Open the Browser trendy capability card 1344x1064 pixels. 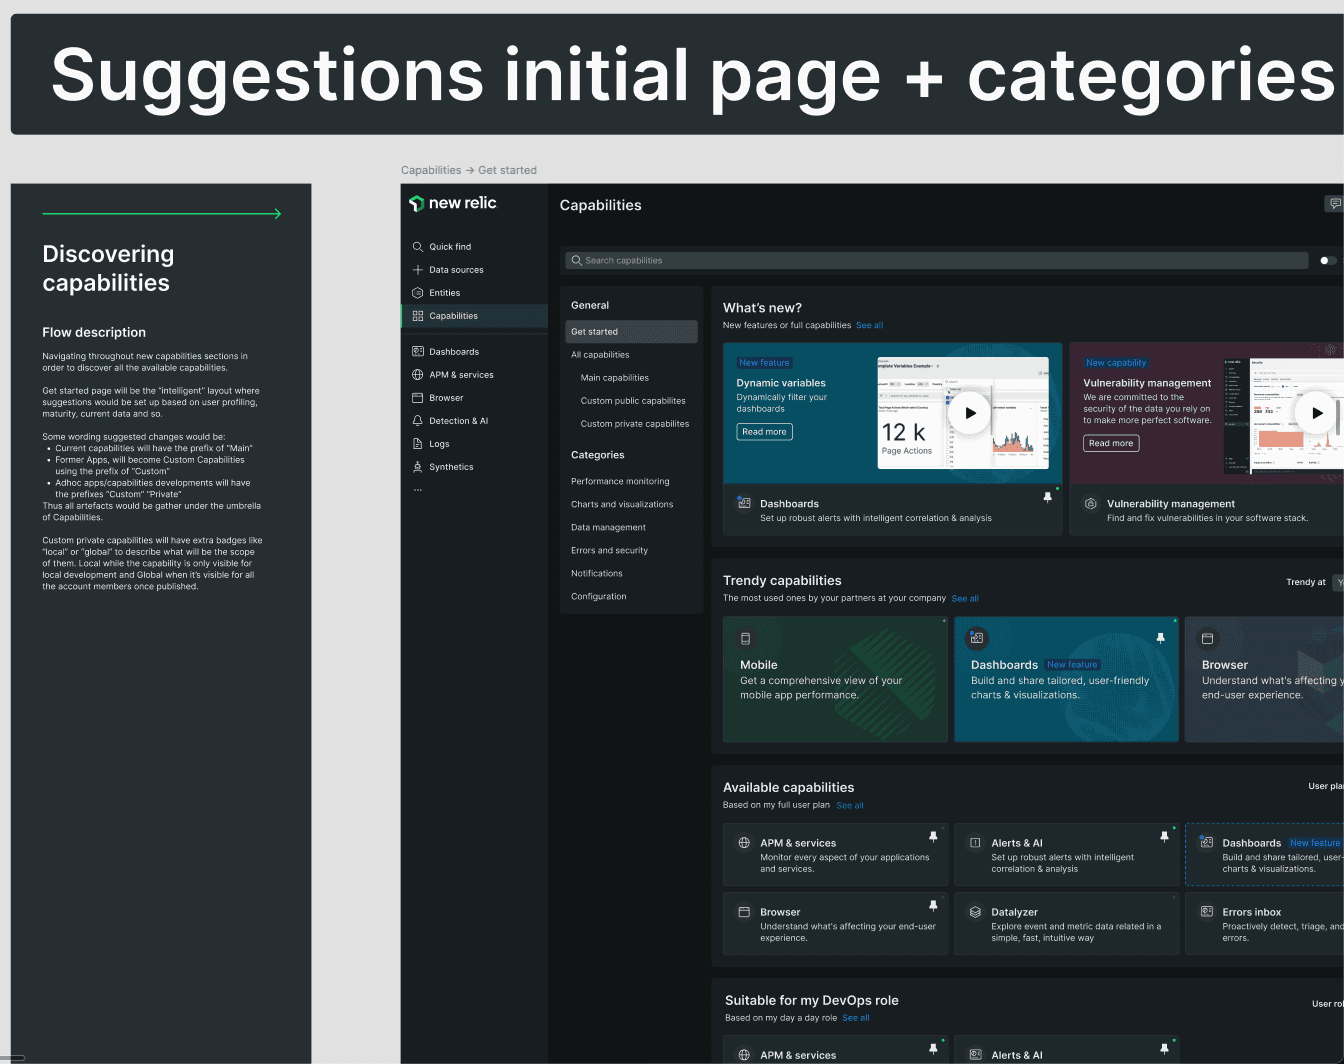pos(1264,680)
